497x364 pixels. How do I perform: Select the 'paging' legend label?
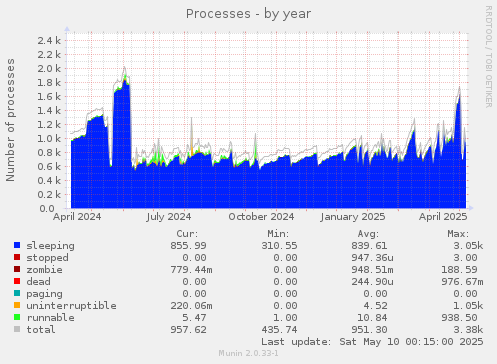click(44, 294)
